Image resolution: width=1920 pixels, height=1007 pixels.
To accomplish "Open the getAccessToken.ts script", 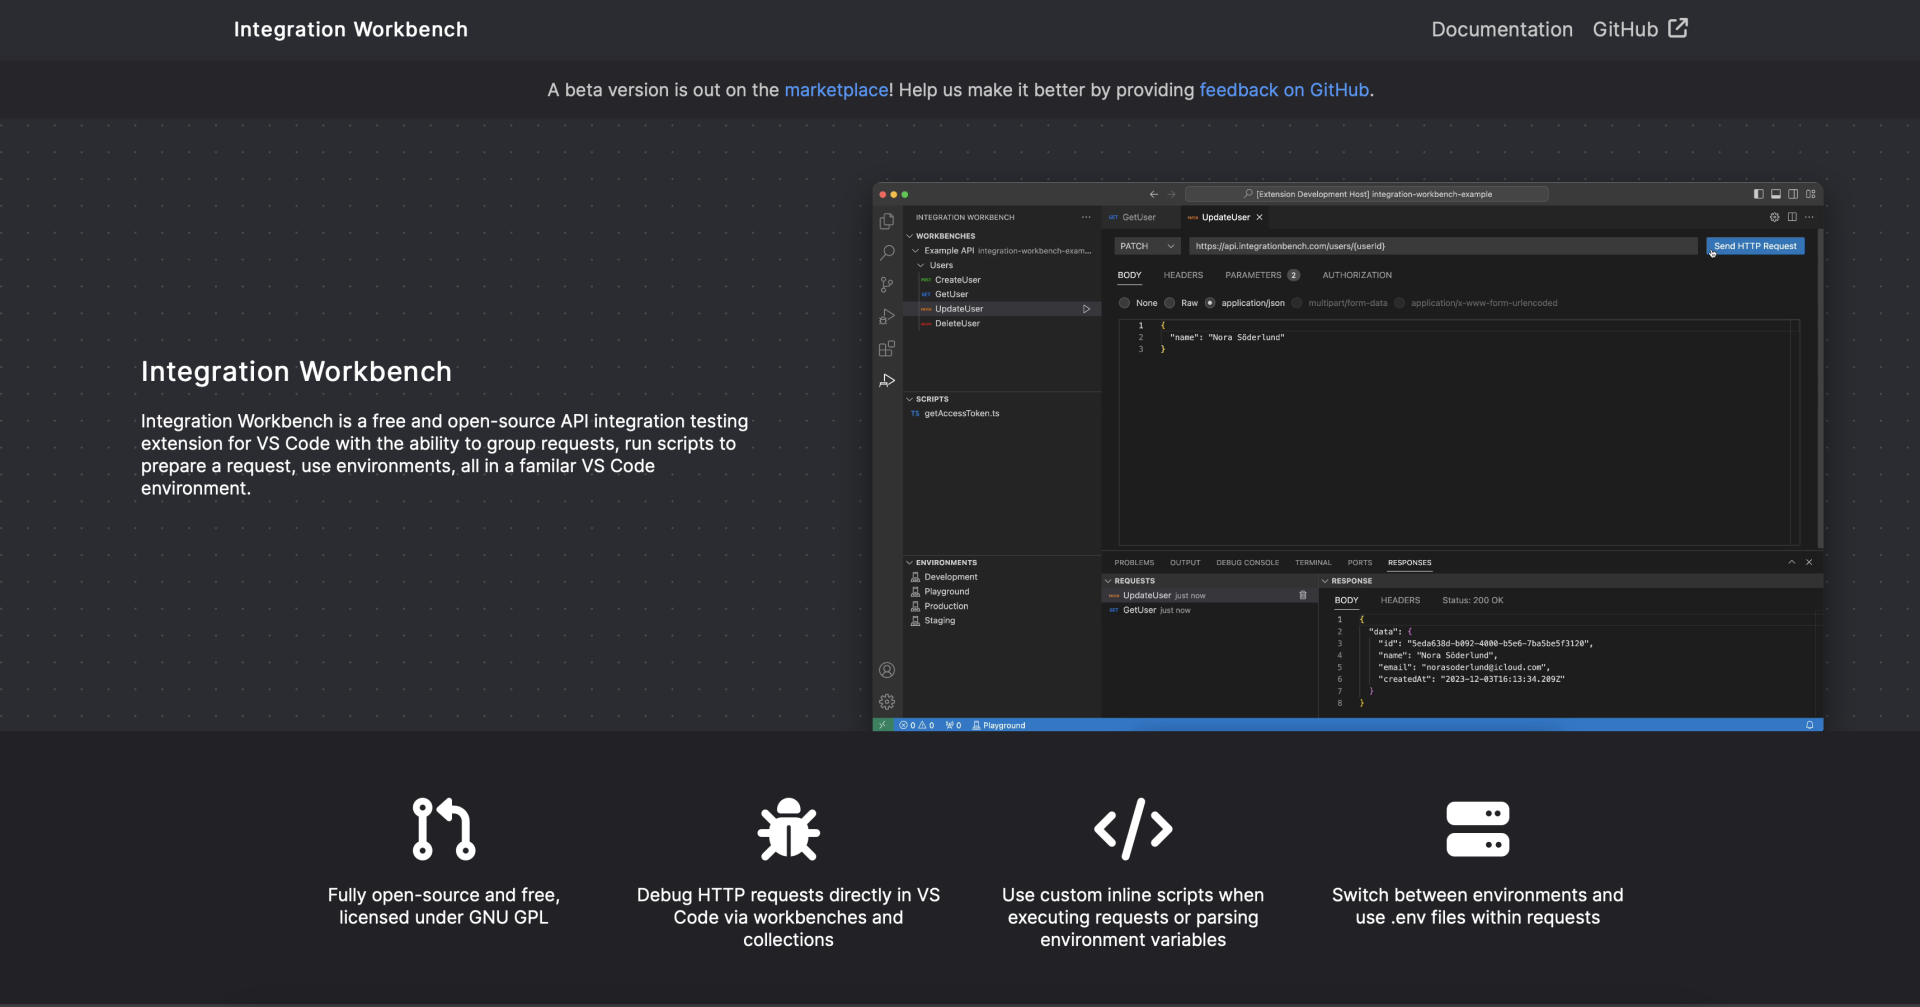I will (x=961, y=413).
